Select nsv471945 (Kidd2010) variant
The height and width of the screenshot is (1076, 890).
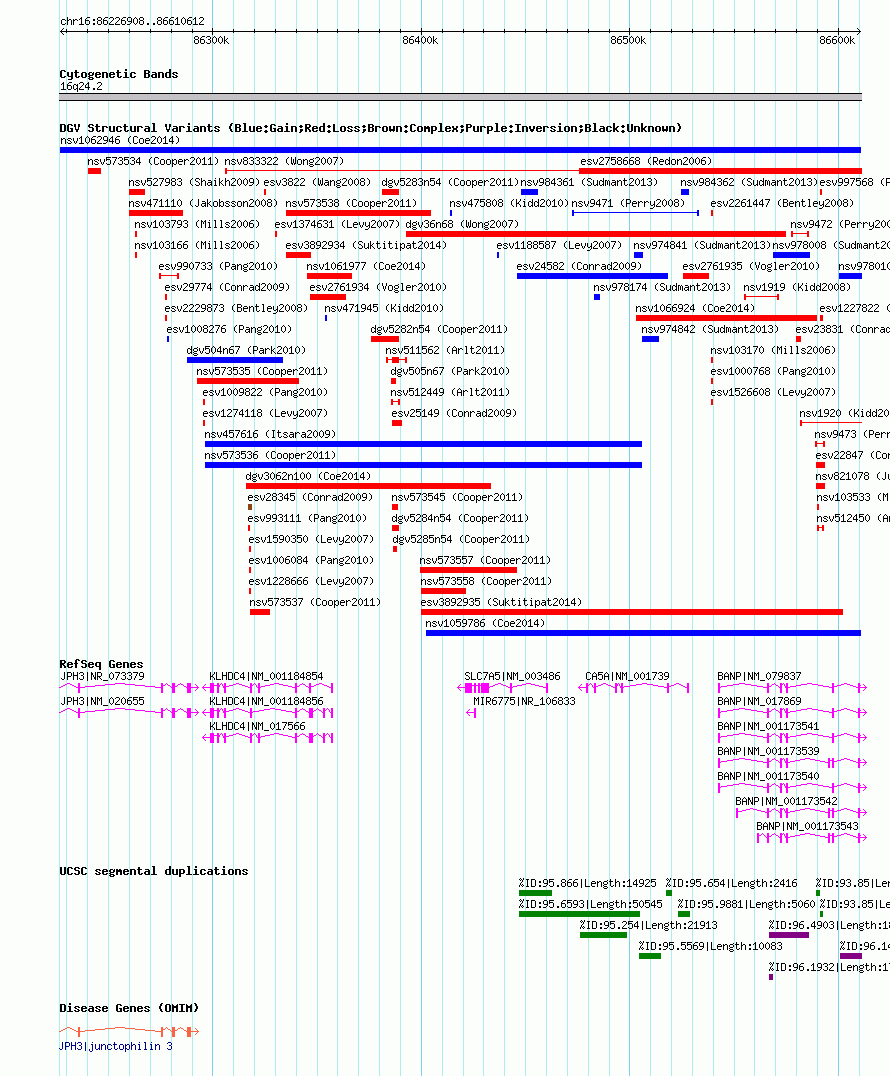click(x=384, y=309)
